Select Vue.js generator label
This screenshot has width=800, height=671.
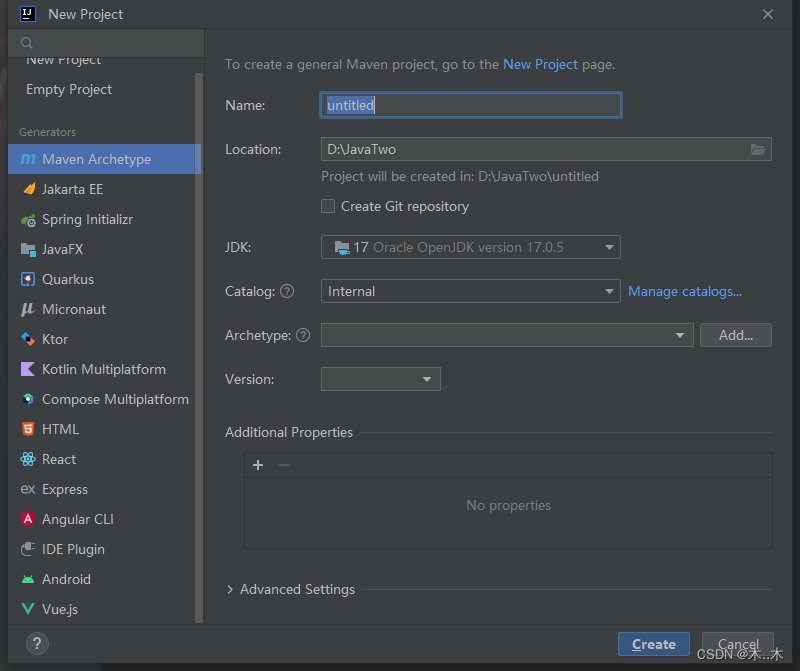coord(60,609)
